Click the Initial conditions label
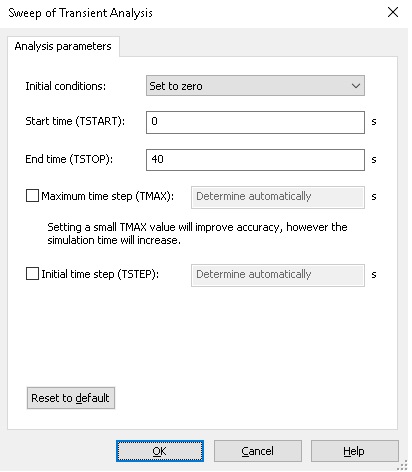 (x=66, y=86)
